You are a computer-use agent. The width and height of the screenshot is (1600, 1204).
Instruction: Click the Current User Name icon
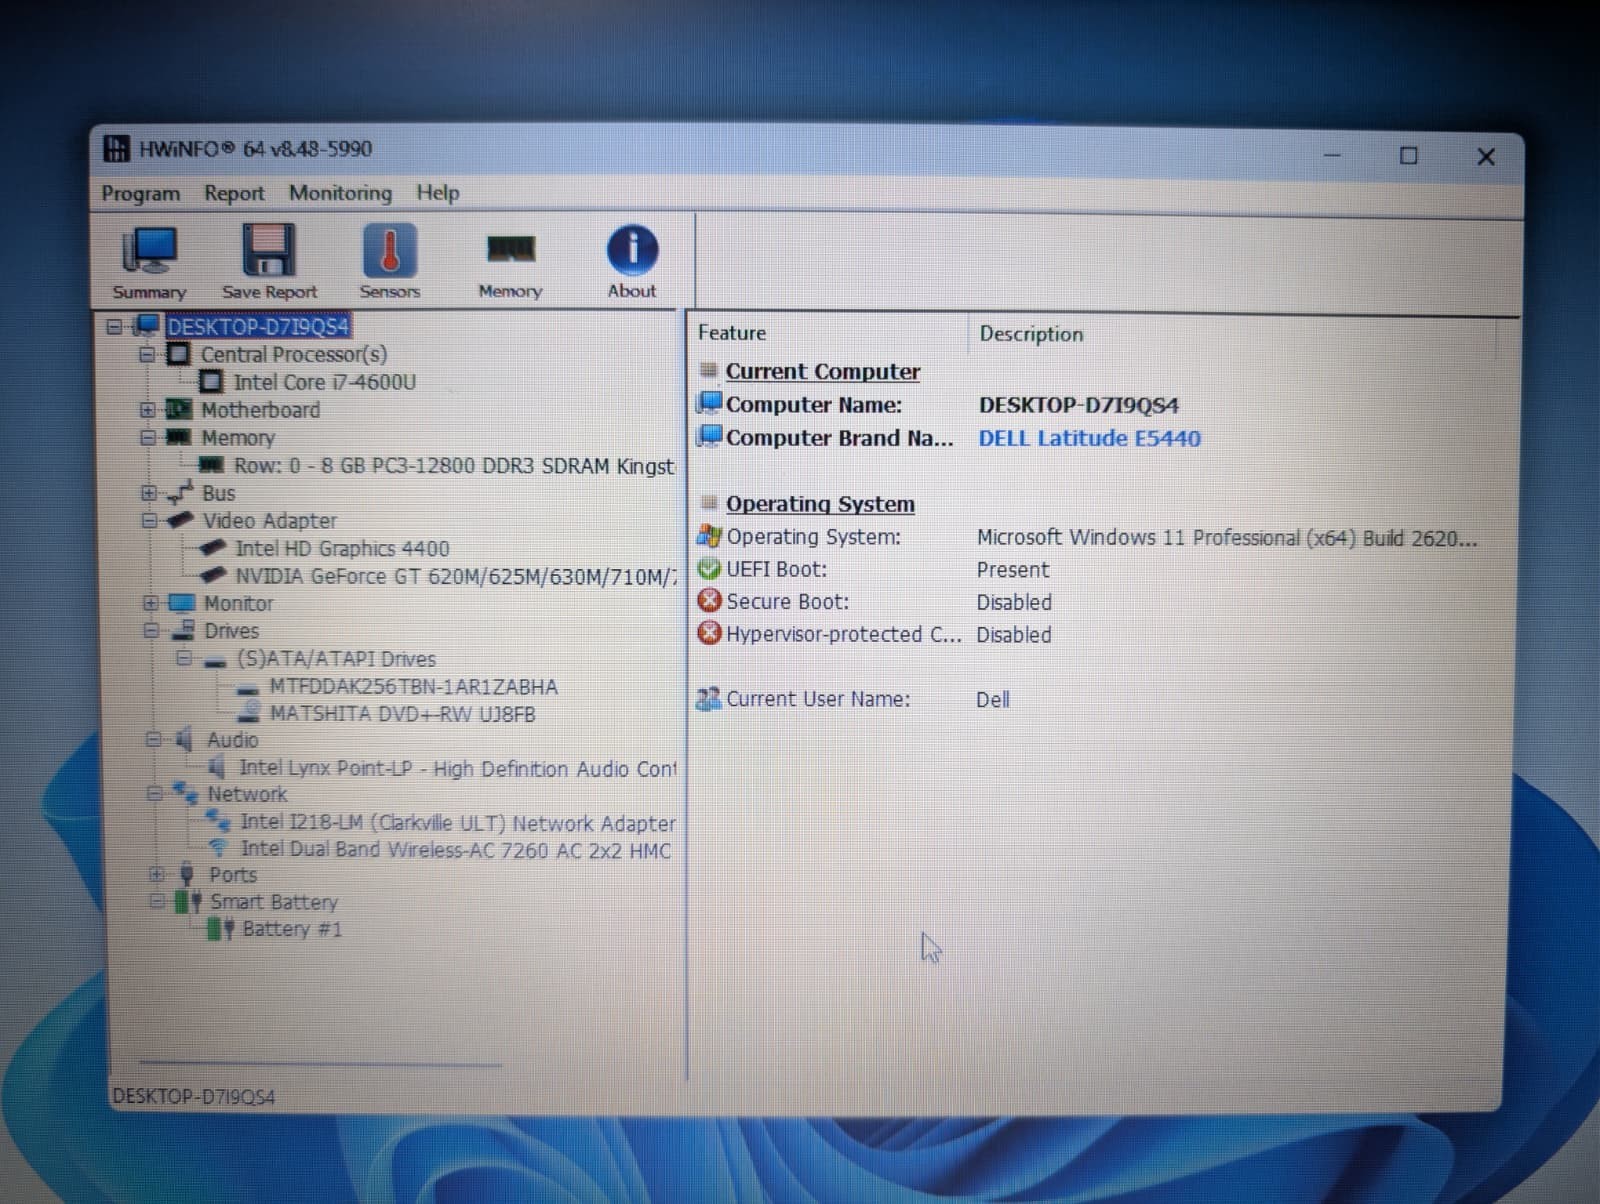(709, 699)
